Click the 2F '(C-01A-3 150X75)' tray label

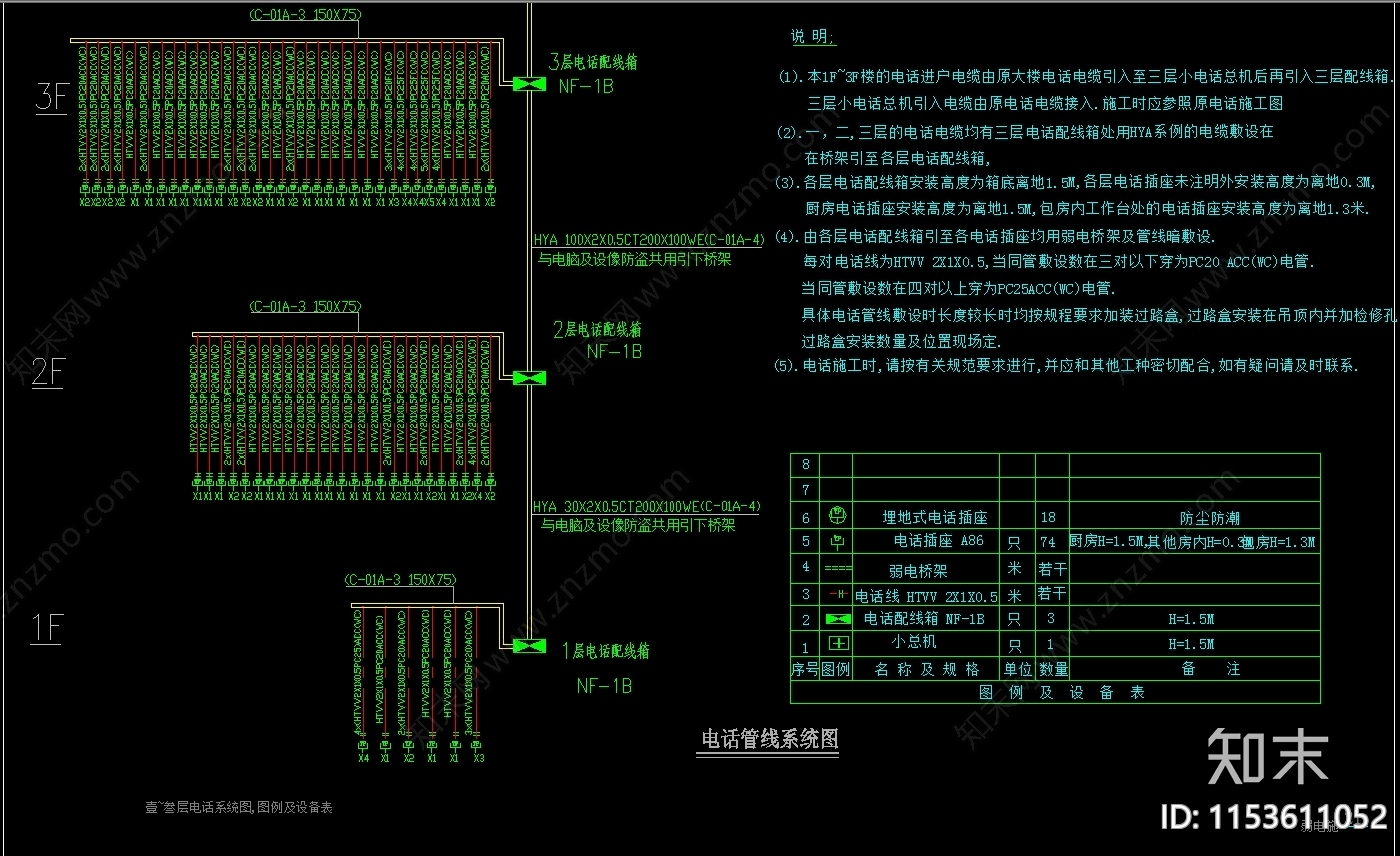click(x=305, y=307)
